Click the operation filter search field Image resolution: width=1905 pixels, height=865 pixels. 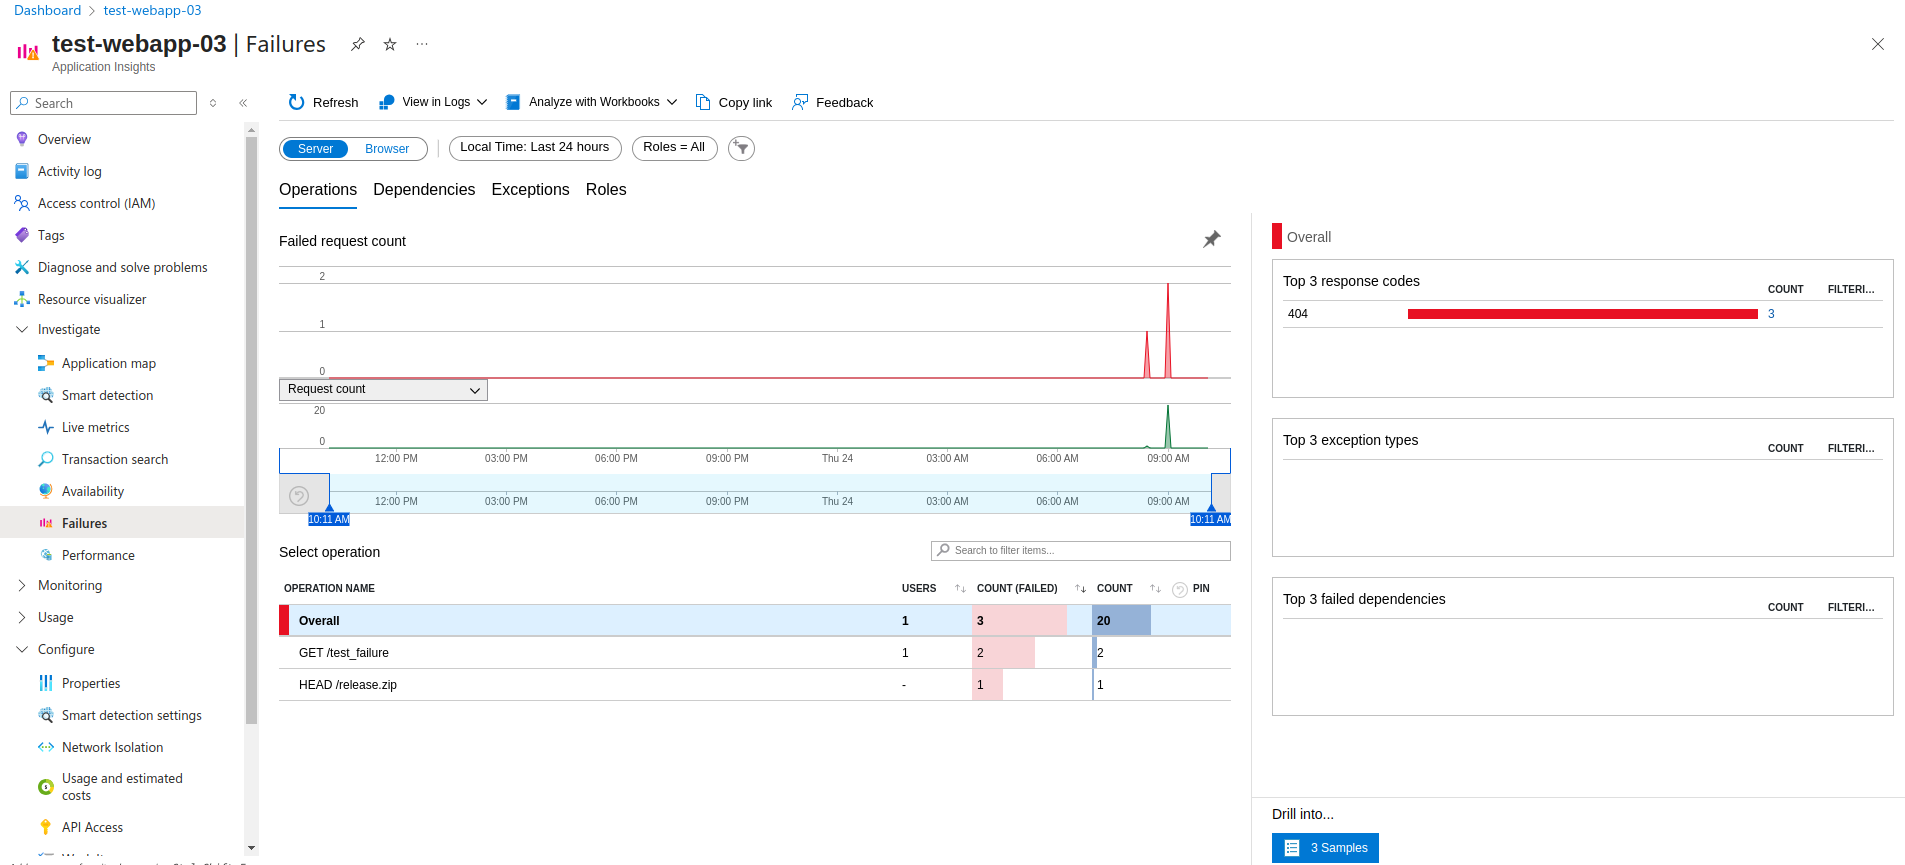[1080, 550]
